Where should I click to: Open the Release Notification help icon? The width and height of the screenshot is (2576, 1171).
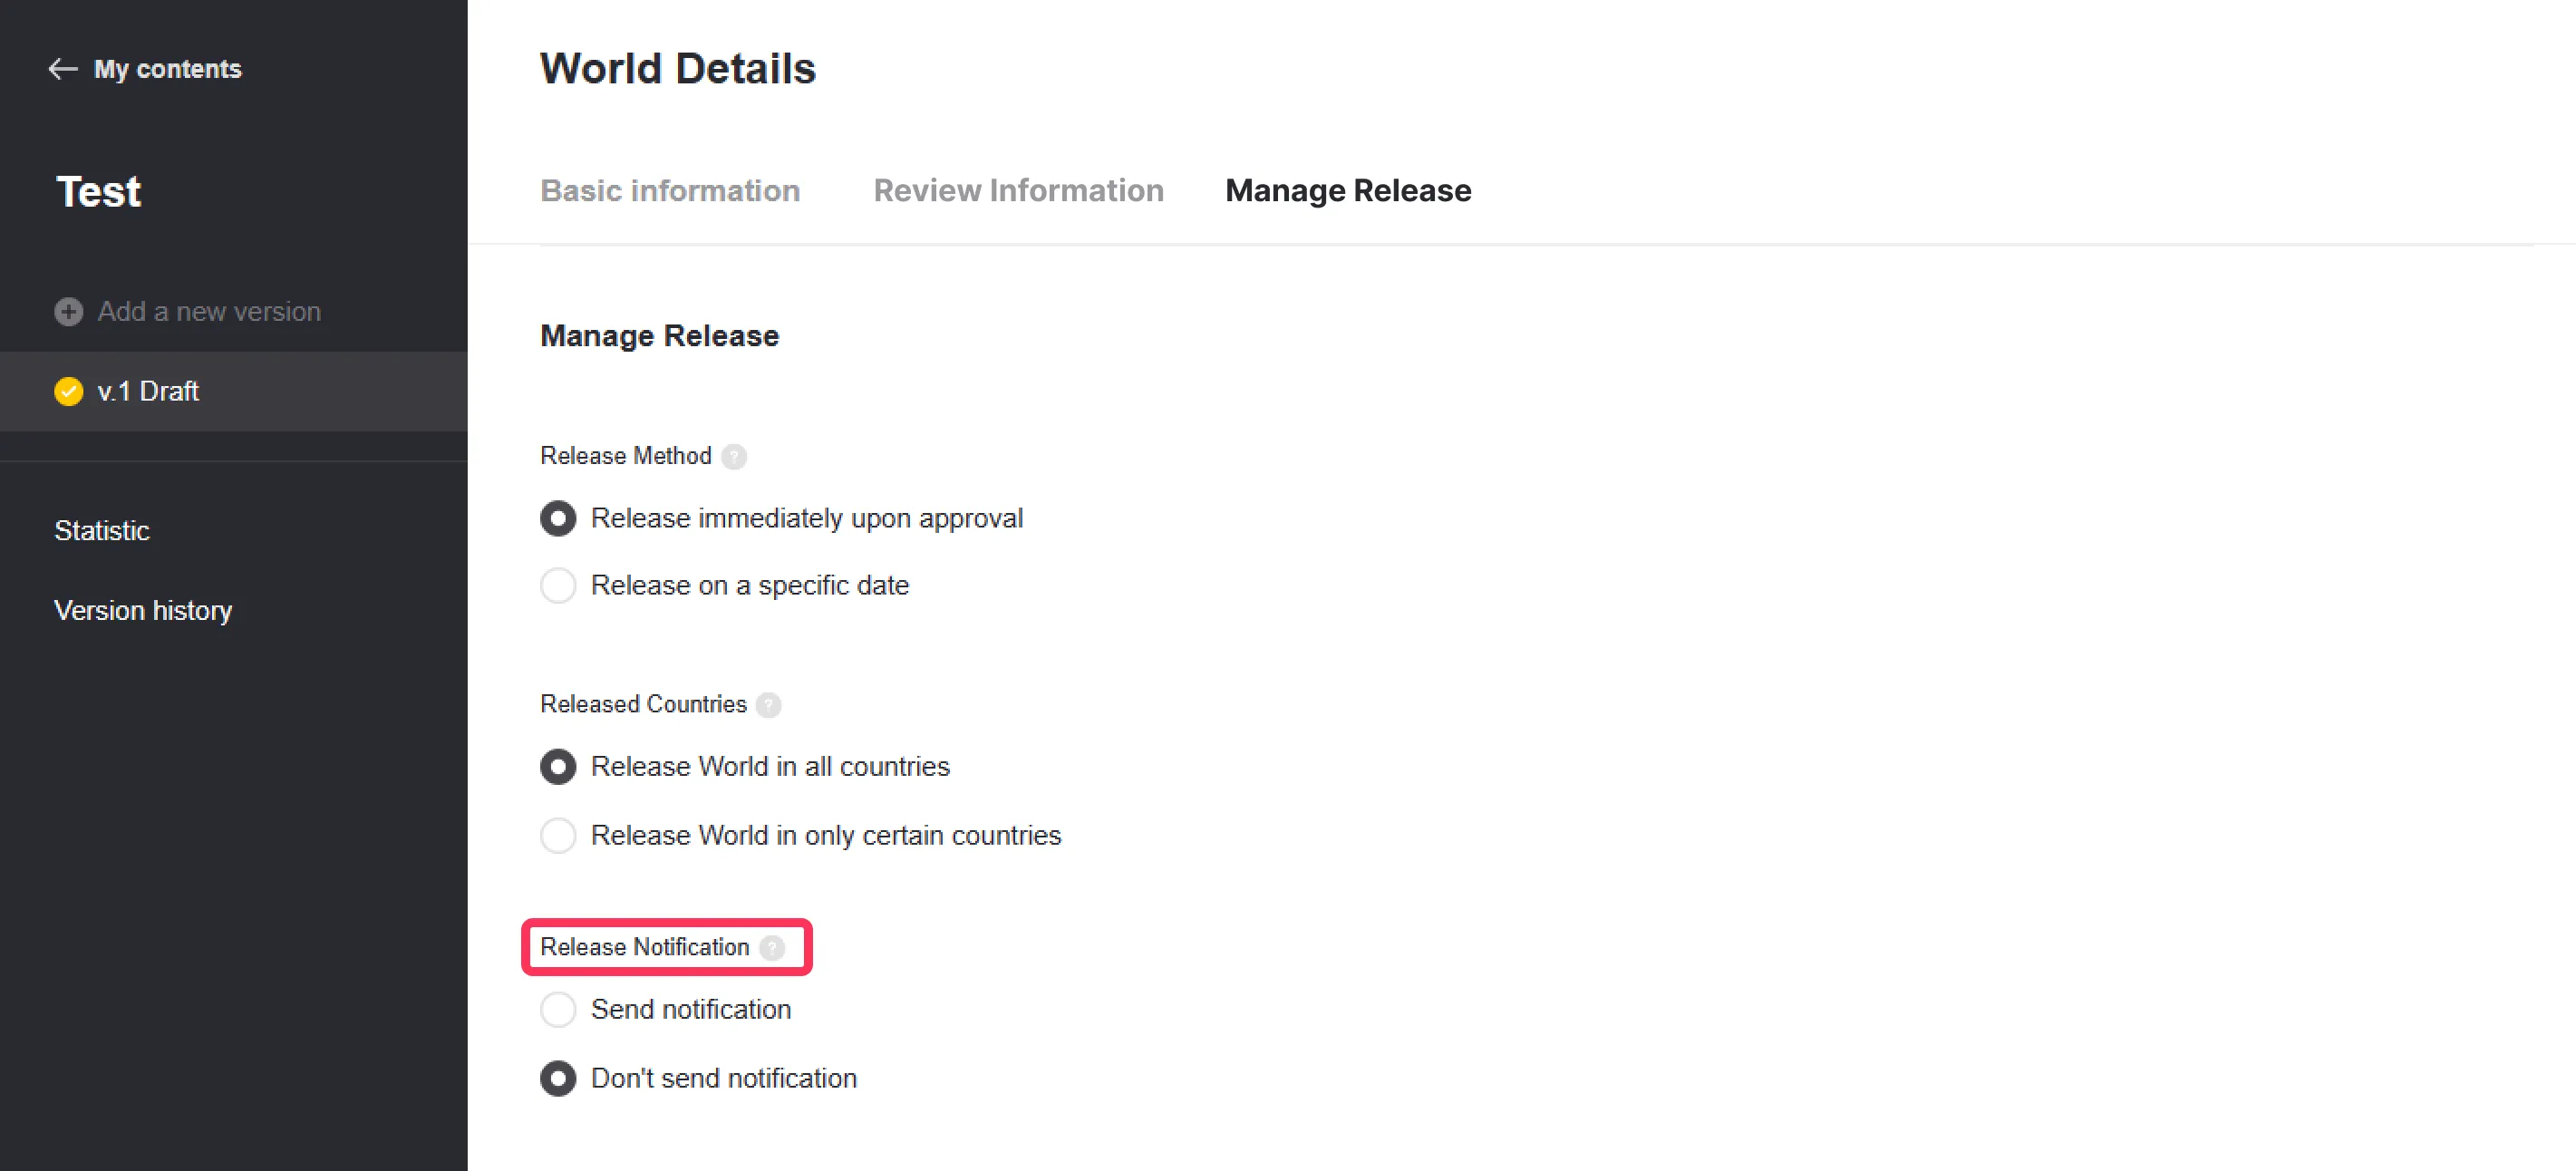(772, 948)
